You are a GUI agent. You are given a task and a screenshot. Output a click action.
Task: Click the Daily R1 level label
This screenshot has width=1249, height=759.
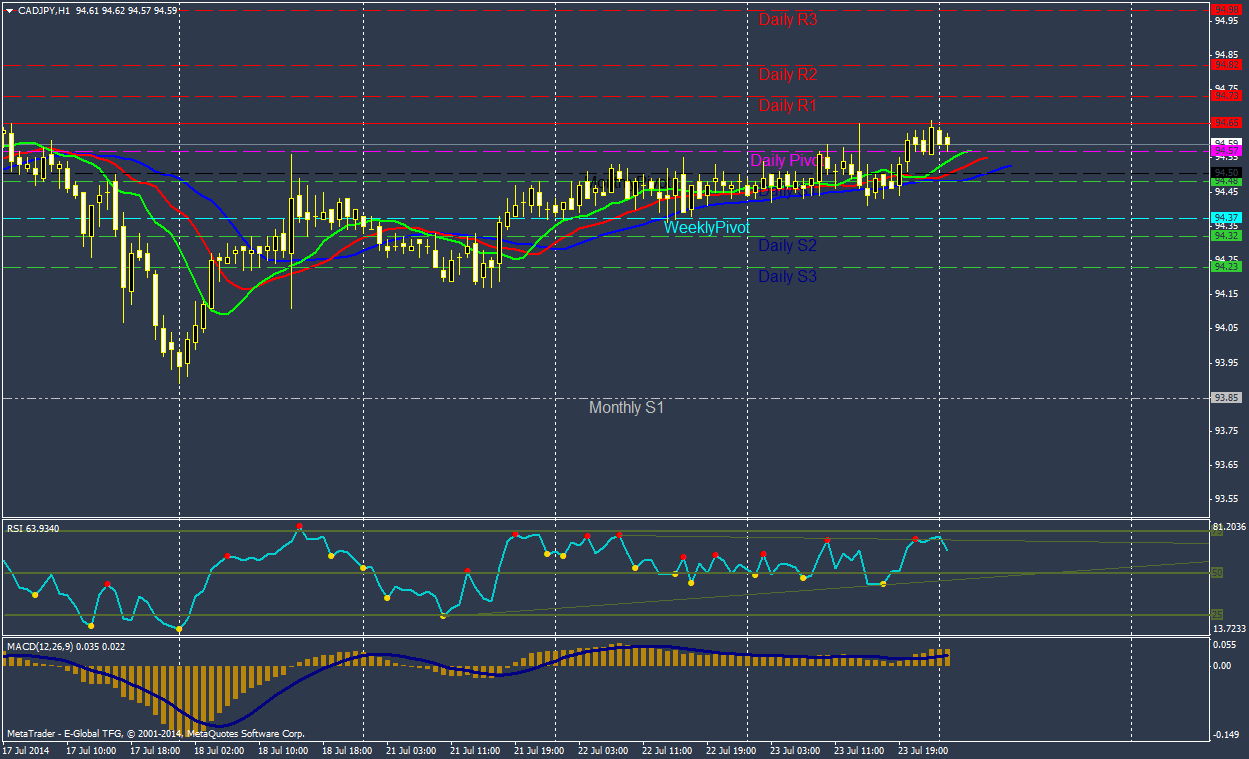(x=788, y=105)
